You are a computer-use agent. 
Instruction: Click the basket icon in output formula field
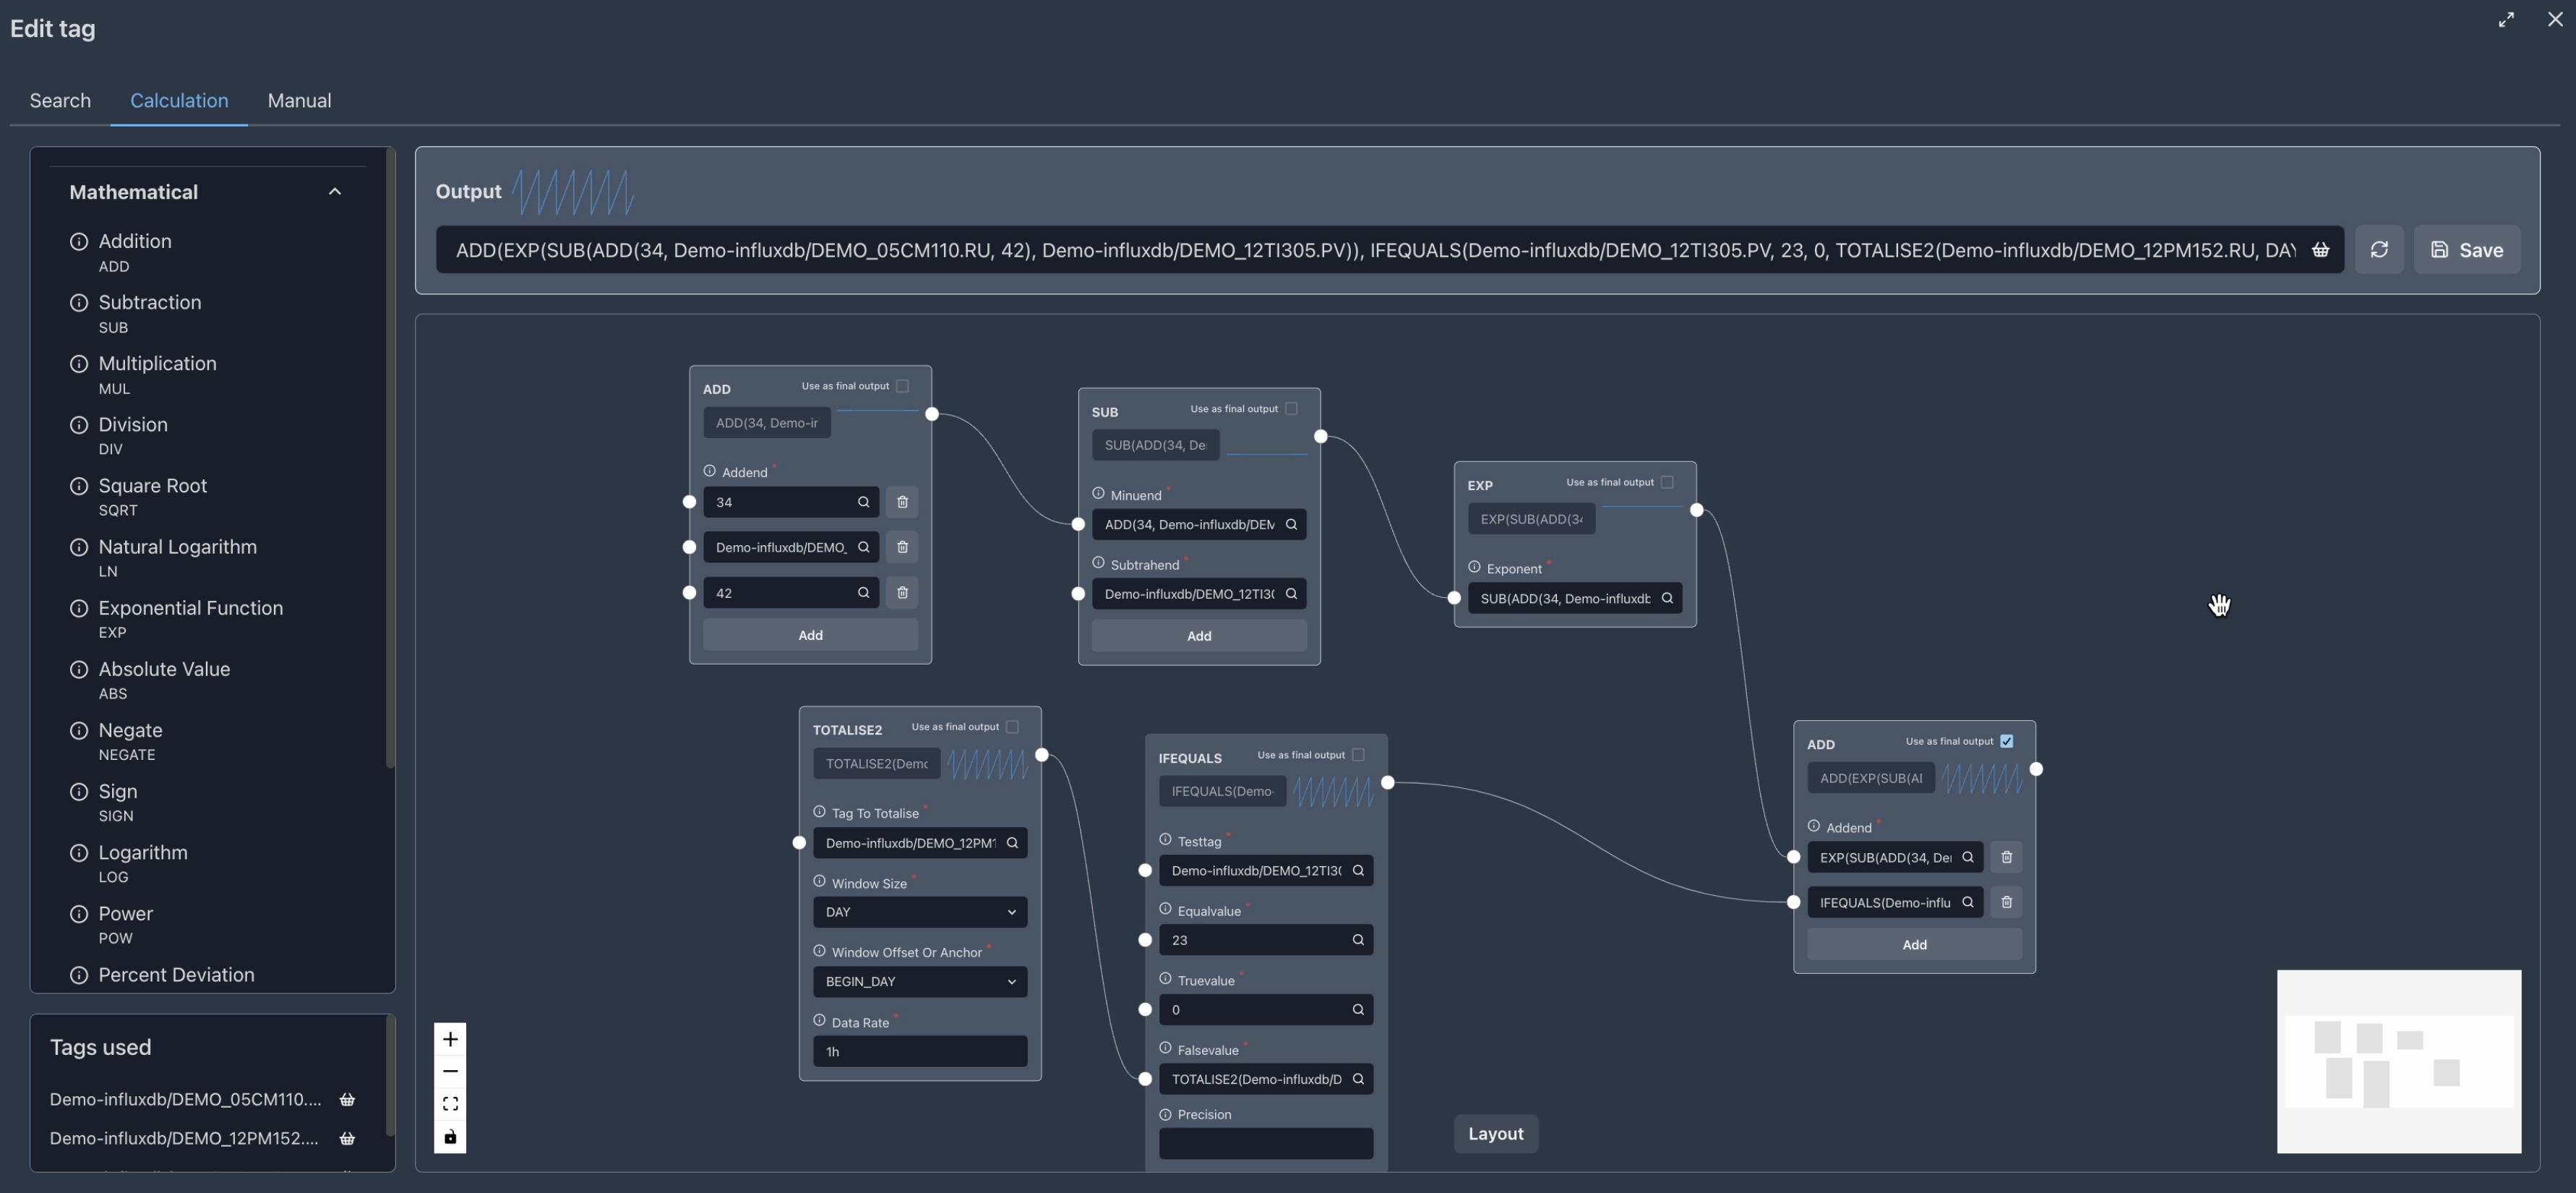tap(2320, 250)
